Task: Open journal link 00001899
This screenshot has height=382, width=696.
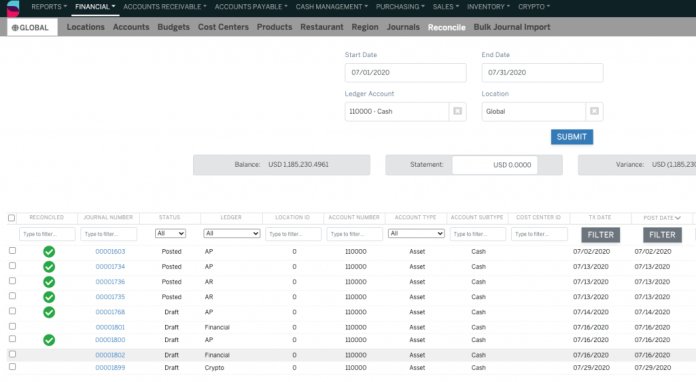Action: point(110,368)
